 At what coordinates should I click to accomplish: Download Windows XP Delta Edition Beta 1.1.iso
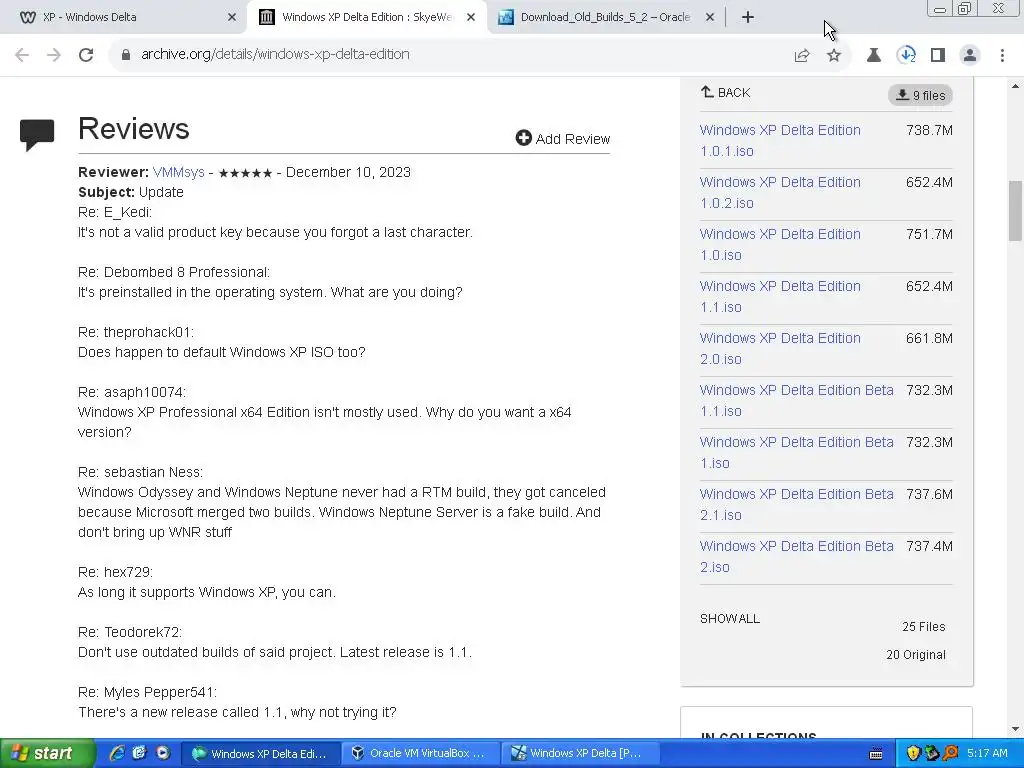click(x=796, y=400)
